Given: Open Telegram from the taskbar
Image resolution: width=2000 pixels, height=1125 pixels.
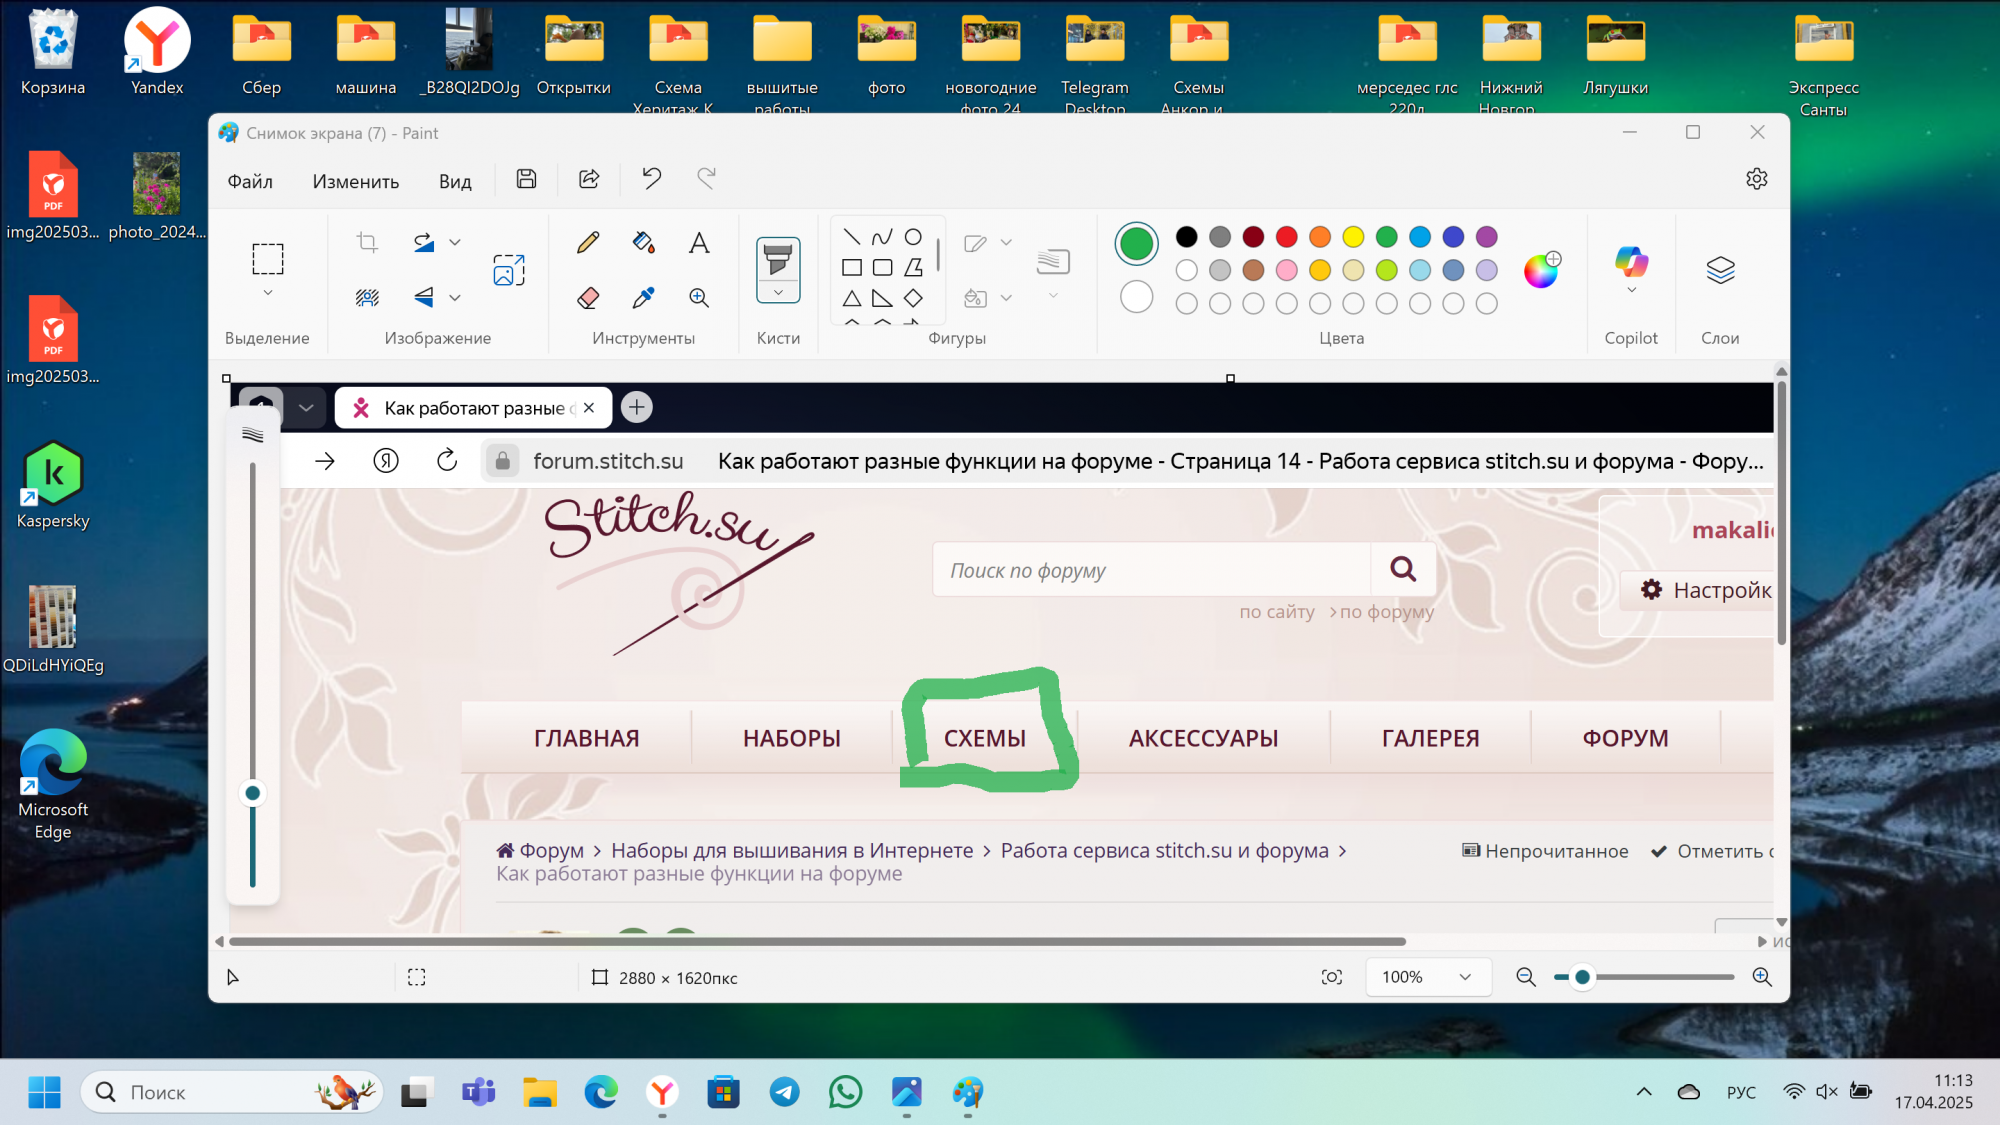Looking at the screenshot, I should [x=784, y=1092].
